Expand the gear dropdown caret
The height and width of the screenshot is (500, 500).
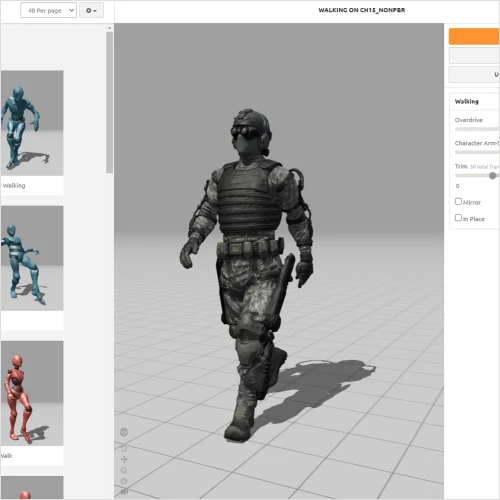coord(95,11)
